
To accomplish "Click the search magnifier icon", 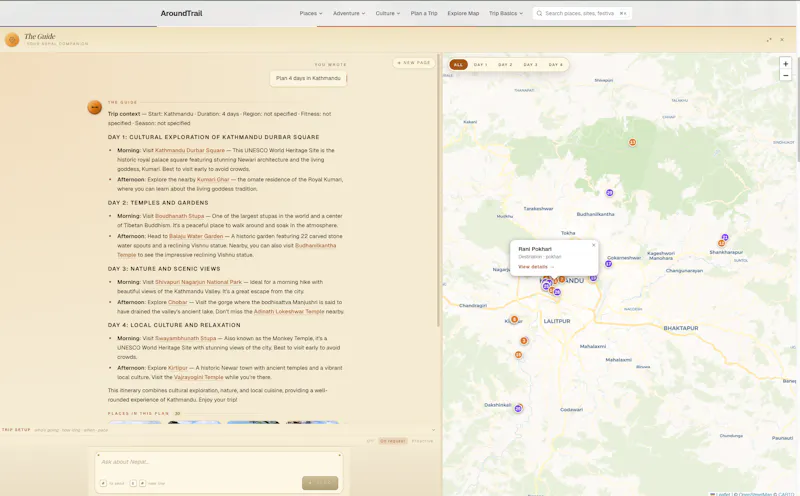I will (539, 13).
